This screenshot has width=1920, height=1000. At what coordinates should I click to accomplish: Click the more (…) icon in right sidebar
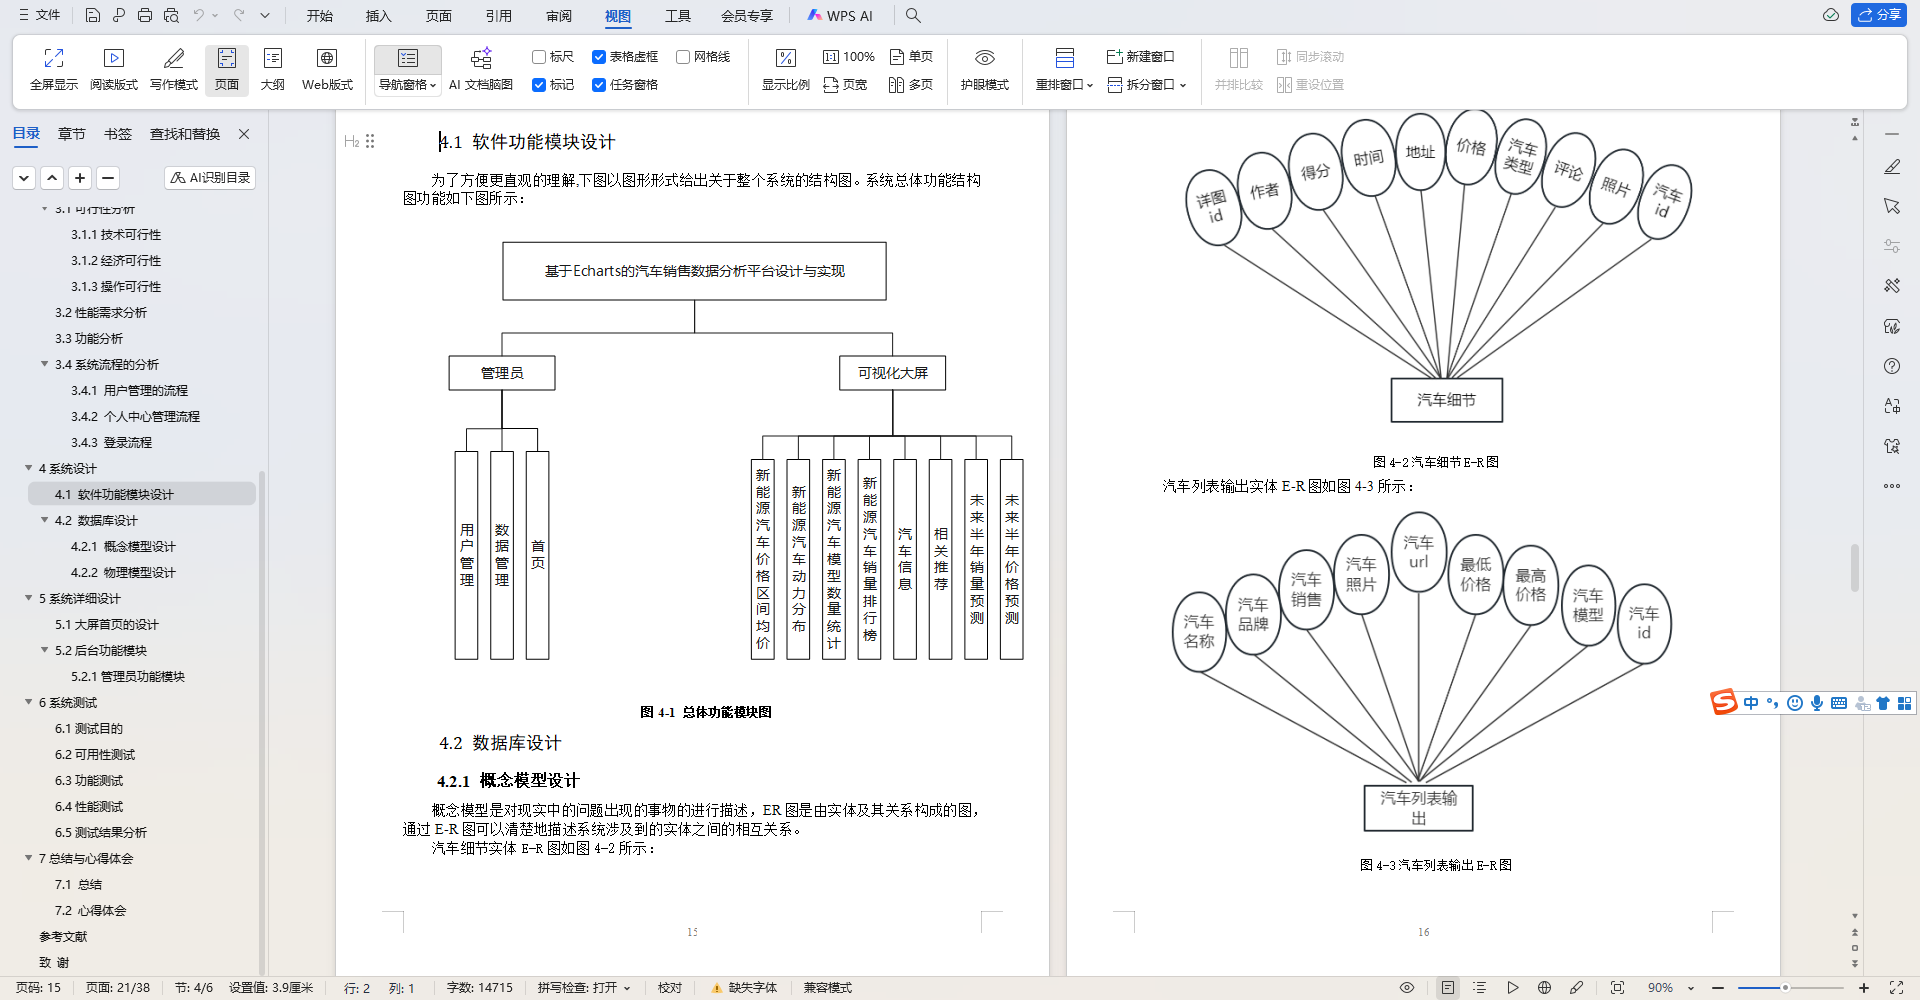tap(1892, 486)
